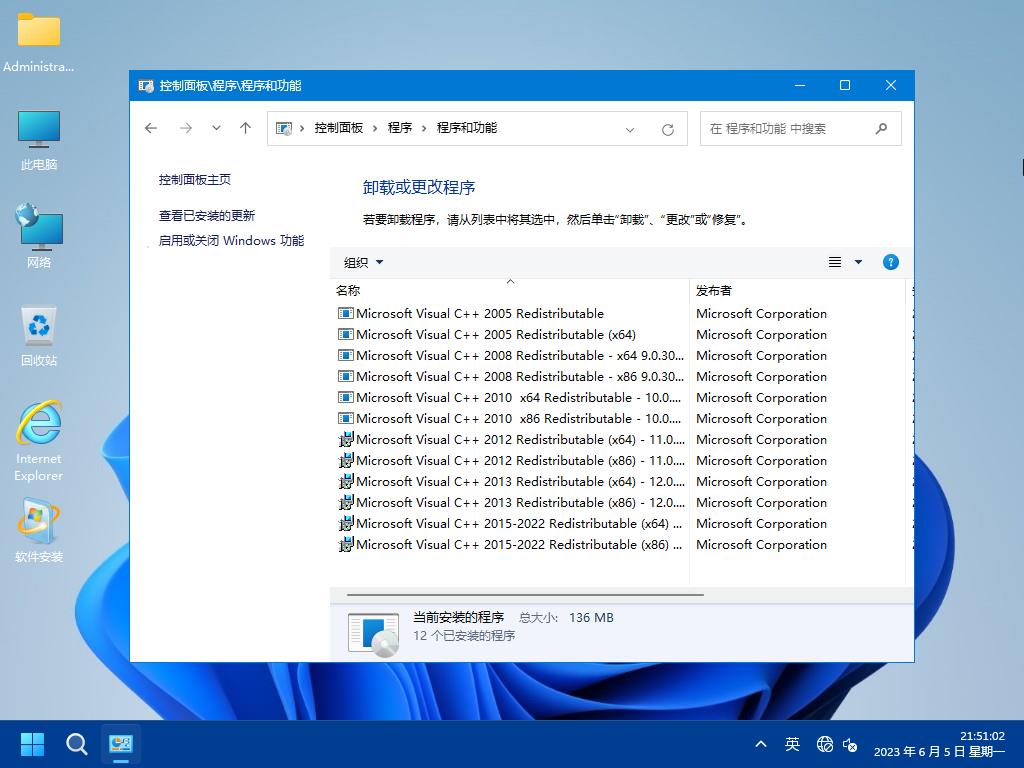Open 查看已安装的更新 link

[x=207, y=215]
